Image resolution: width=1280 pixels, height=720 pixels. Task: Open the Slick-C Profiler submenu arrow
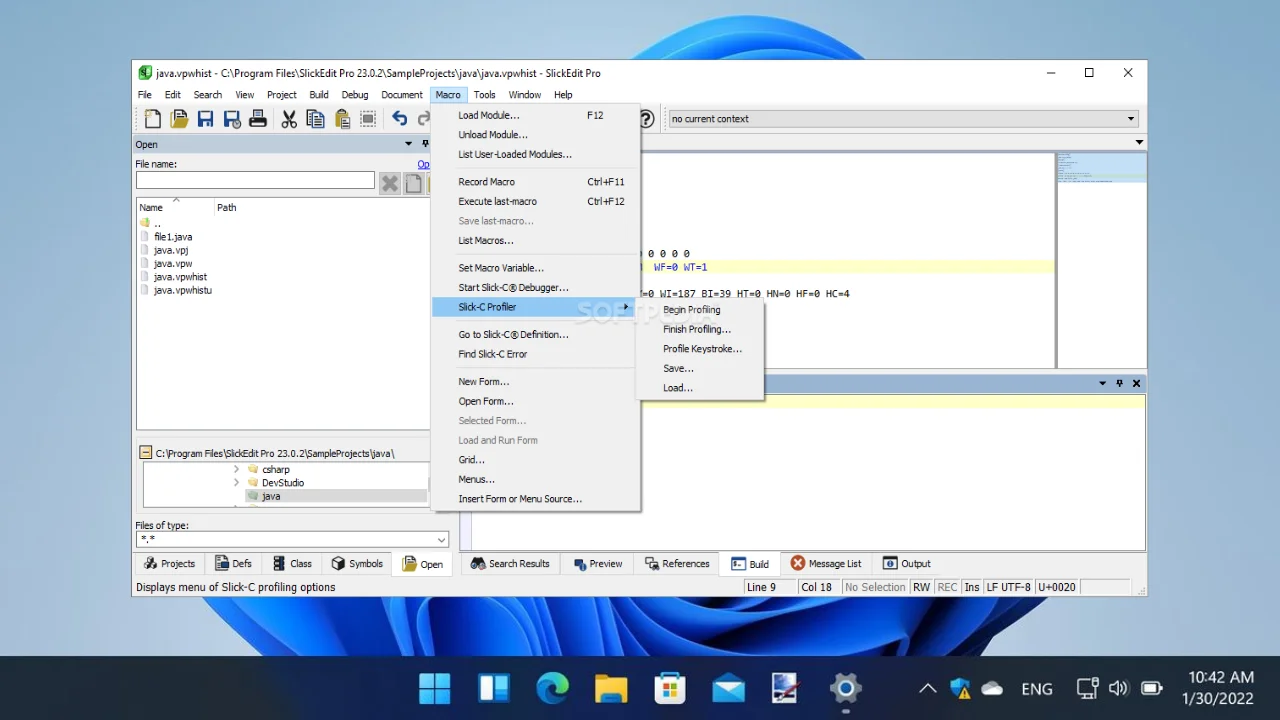tap(626, 307)
